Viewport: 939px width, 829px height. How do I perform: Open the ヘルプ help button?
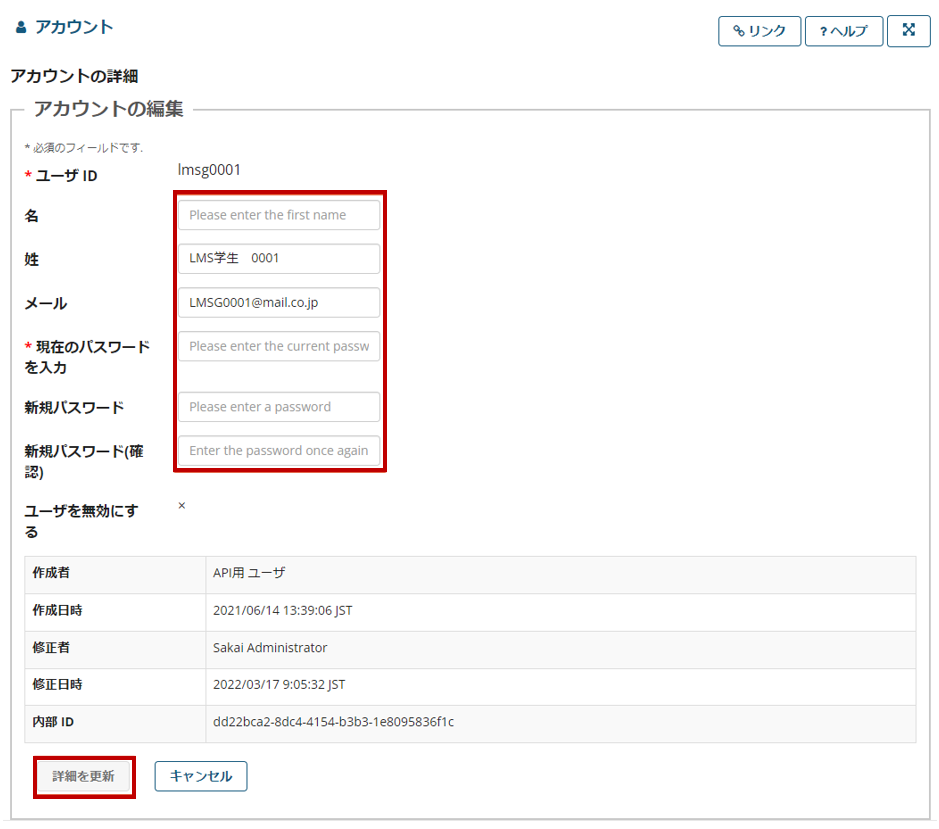[844, 31]
